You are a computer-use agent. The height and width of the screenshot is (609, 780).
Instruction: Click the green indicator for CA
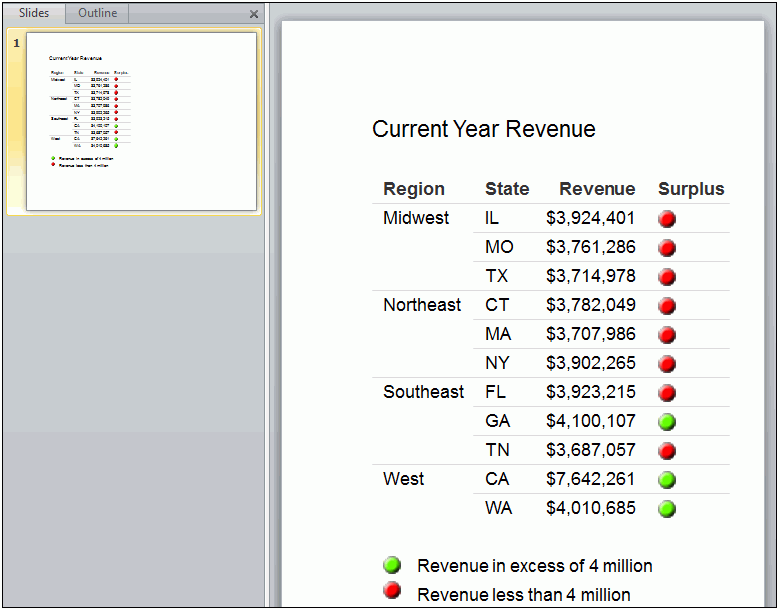point(667,480)
